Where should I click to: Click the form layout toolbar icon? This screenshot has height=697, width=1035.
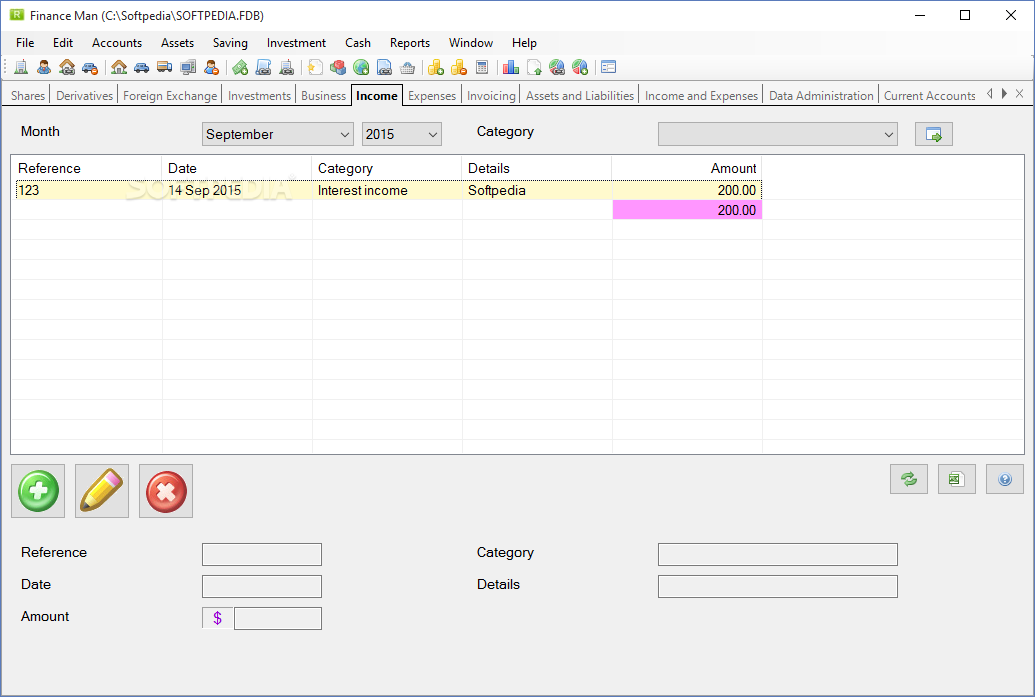click(x=609, y=67)
